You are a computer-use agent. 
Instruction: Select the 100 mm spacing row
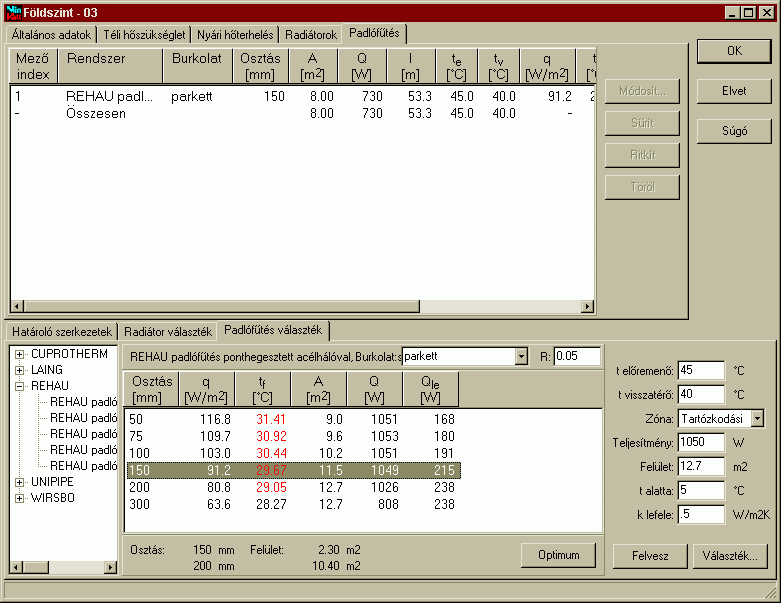[292, 453]
